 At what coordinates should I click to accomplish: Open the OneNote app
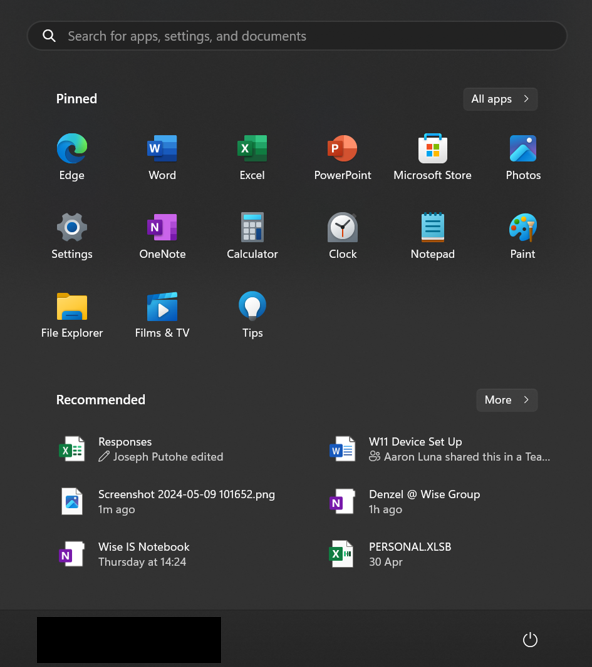tap(162, 235)
